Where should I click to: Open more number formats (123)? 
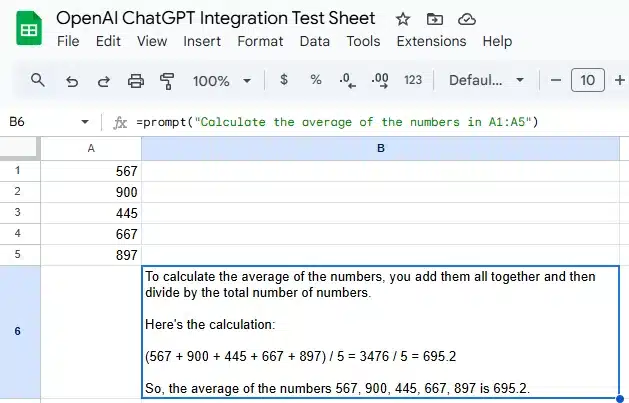[413, 80]
